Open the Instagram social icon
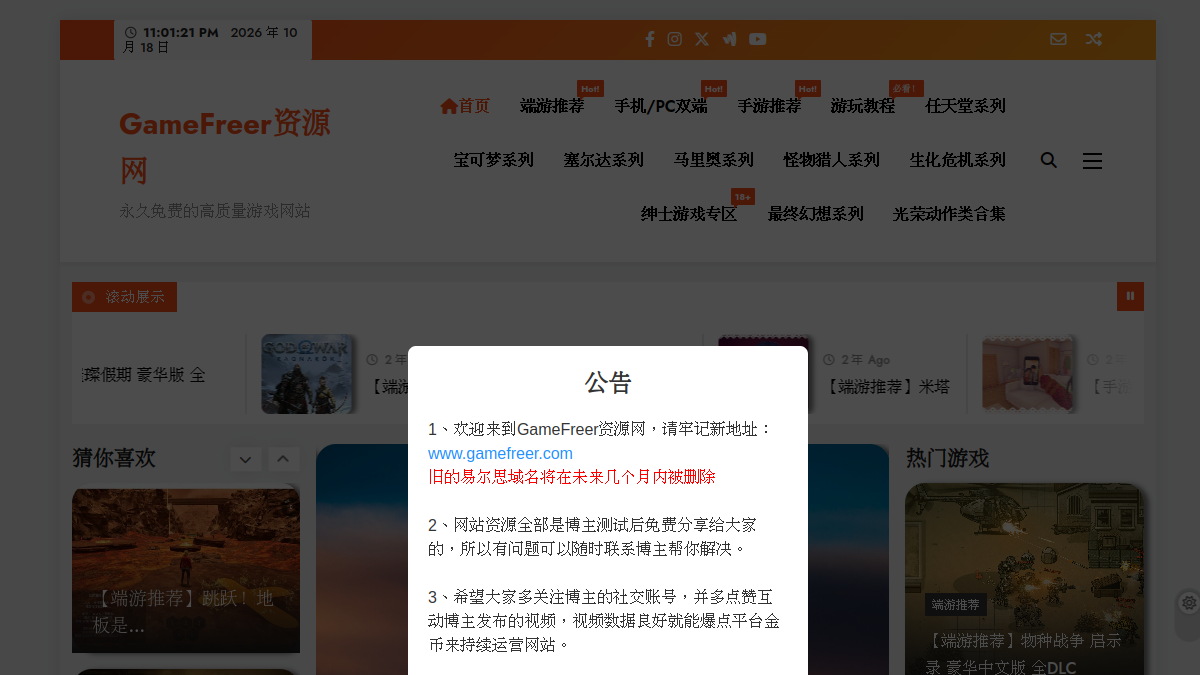 [x=675, y=39]
